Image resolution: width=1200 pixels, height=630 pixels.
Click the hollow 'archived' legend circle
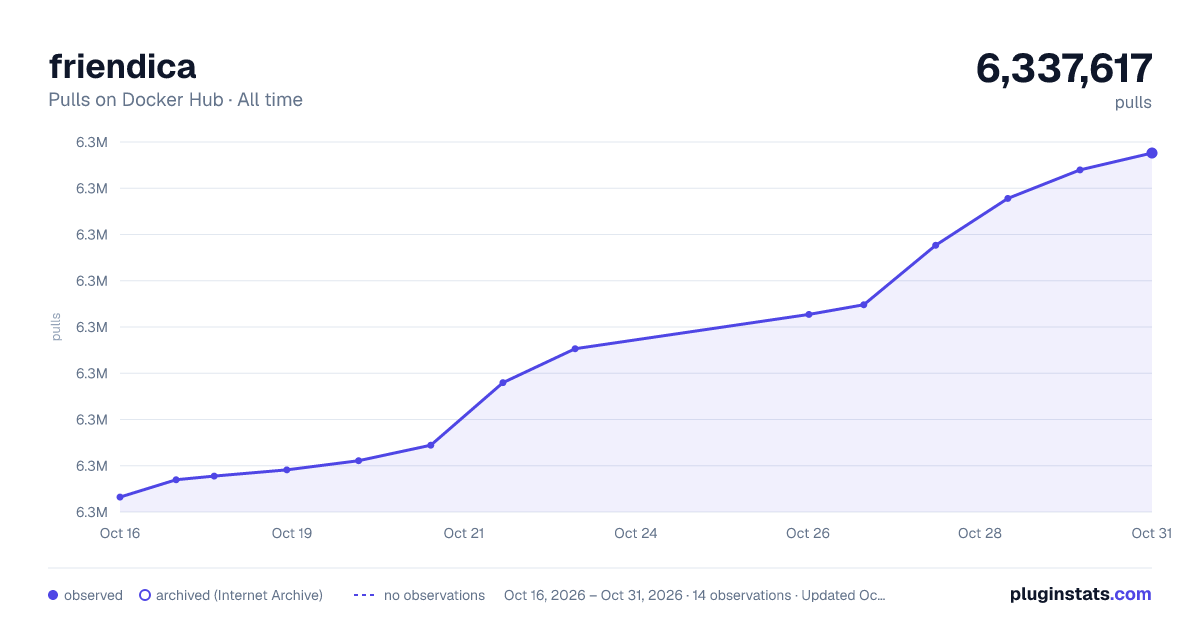point(145,595)
